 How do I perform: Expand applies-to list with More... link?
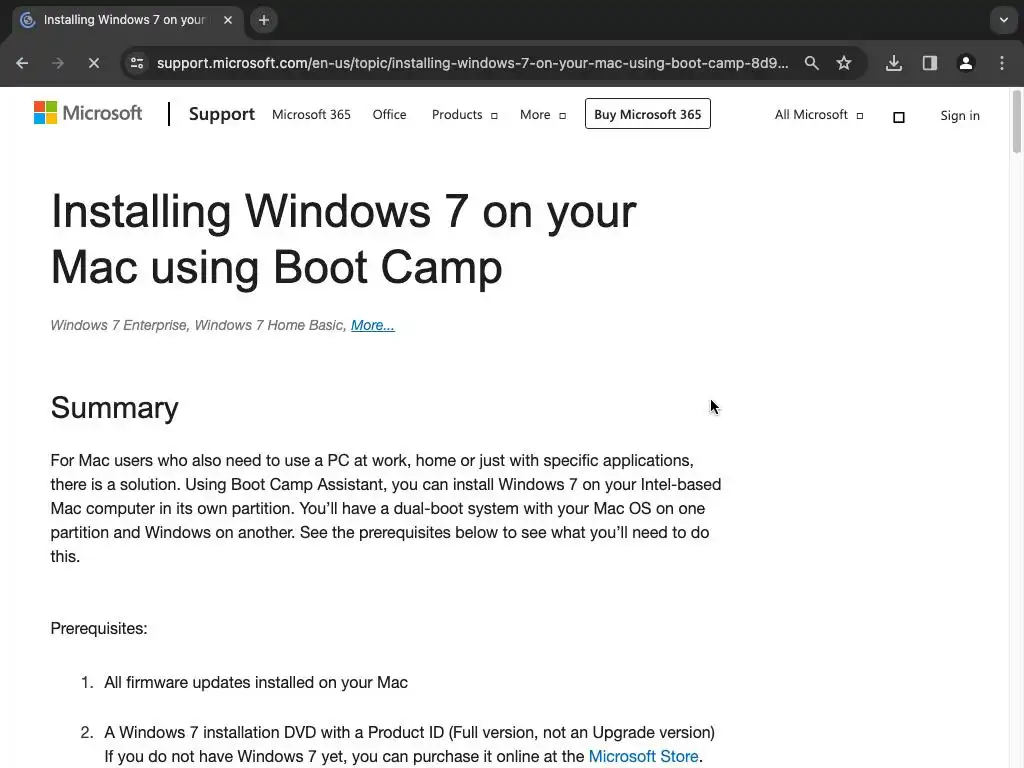pos(373,325)
